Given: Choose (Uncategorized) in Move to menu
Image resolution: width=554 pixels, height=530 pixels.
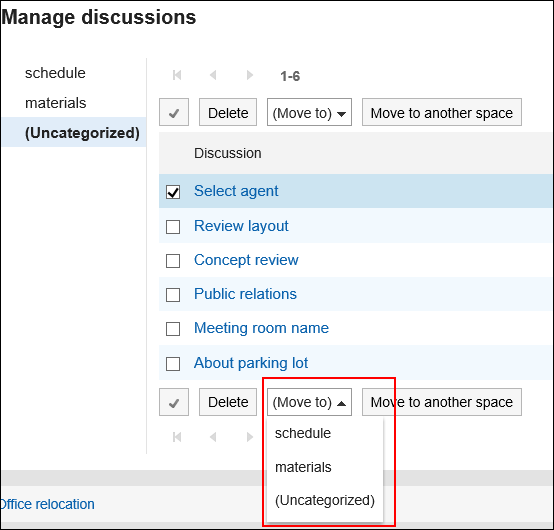Looking at the screenshot, I should click(325, 500).
